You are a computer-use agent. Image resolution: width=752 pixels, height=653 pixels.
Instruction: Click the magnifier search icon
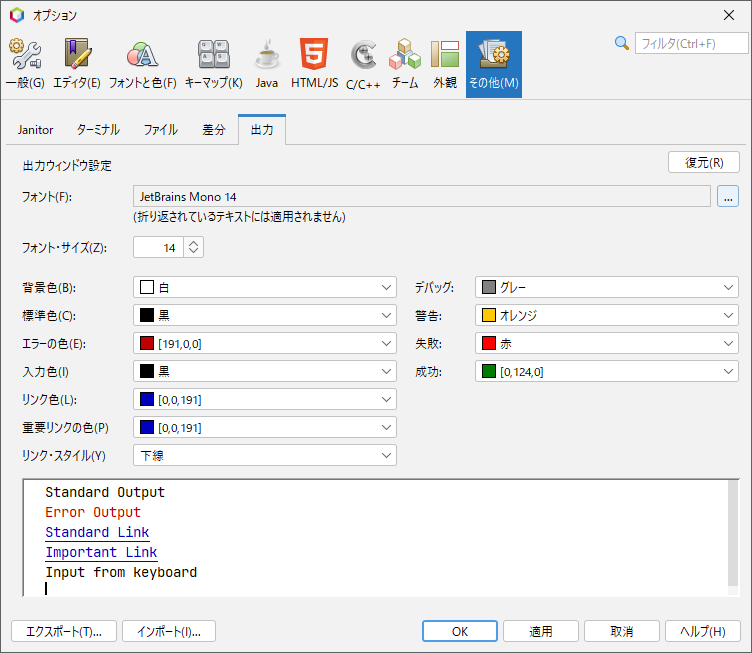[622, 43]
